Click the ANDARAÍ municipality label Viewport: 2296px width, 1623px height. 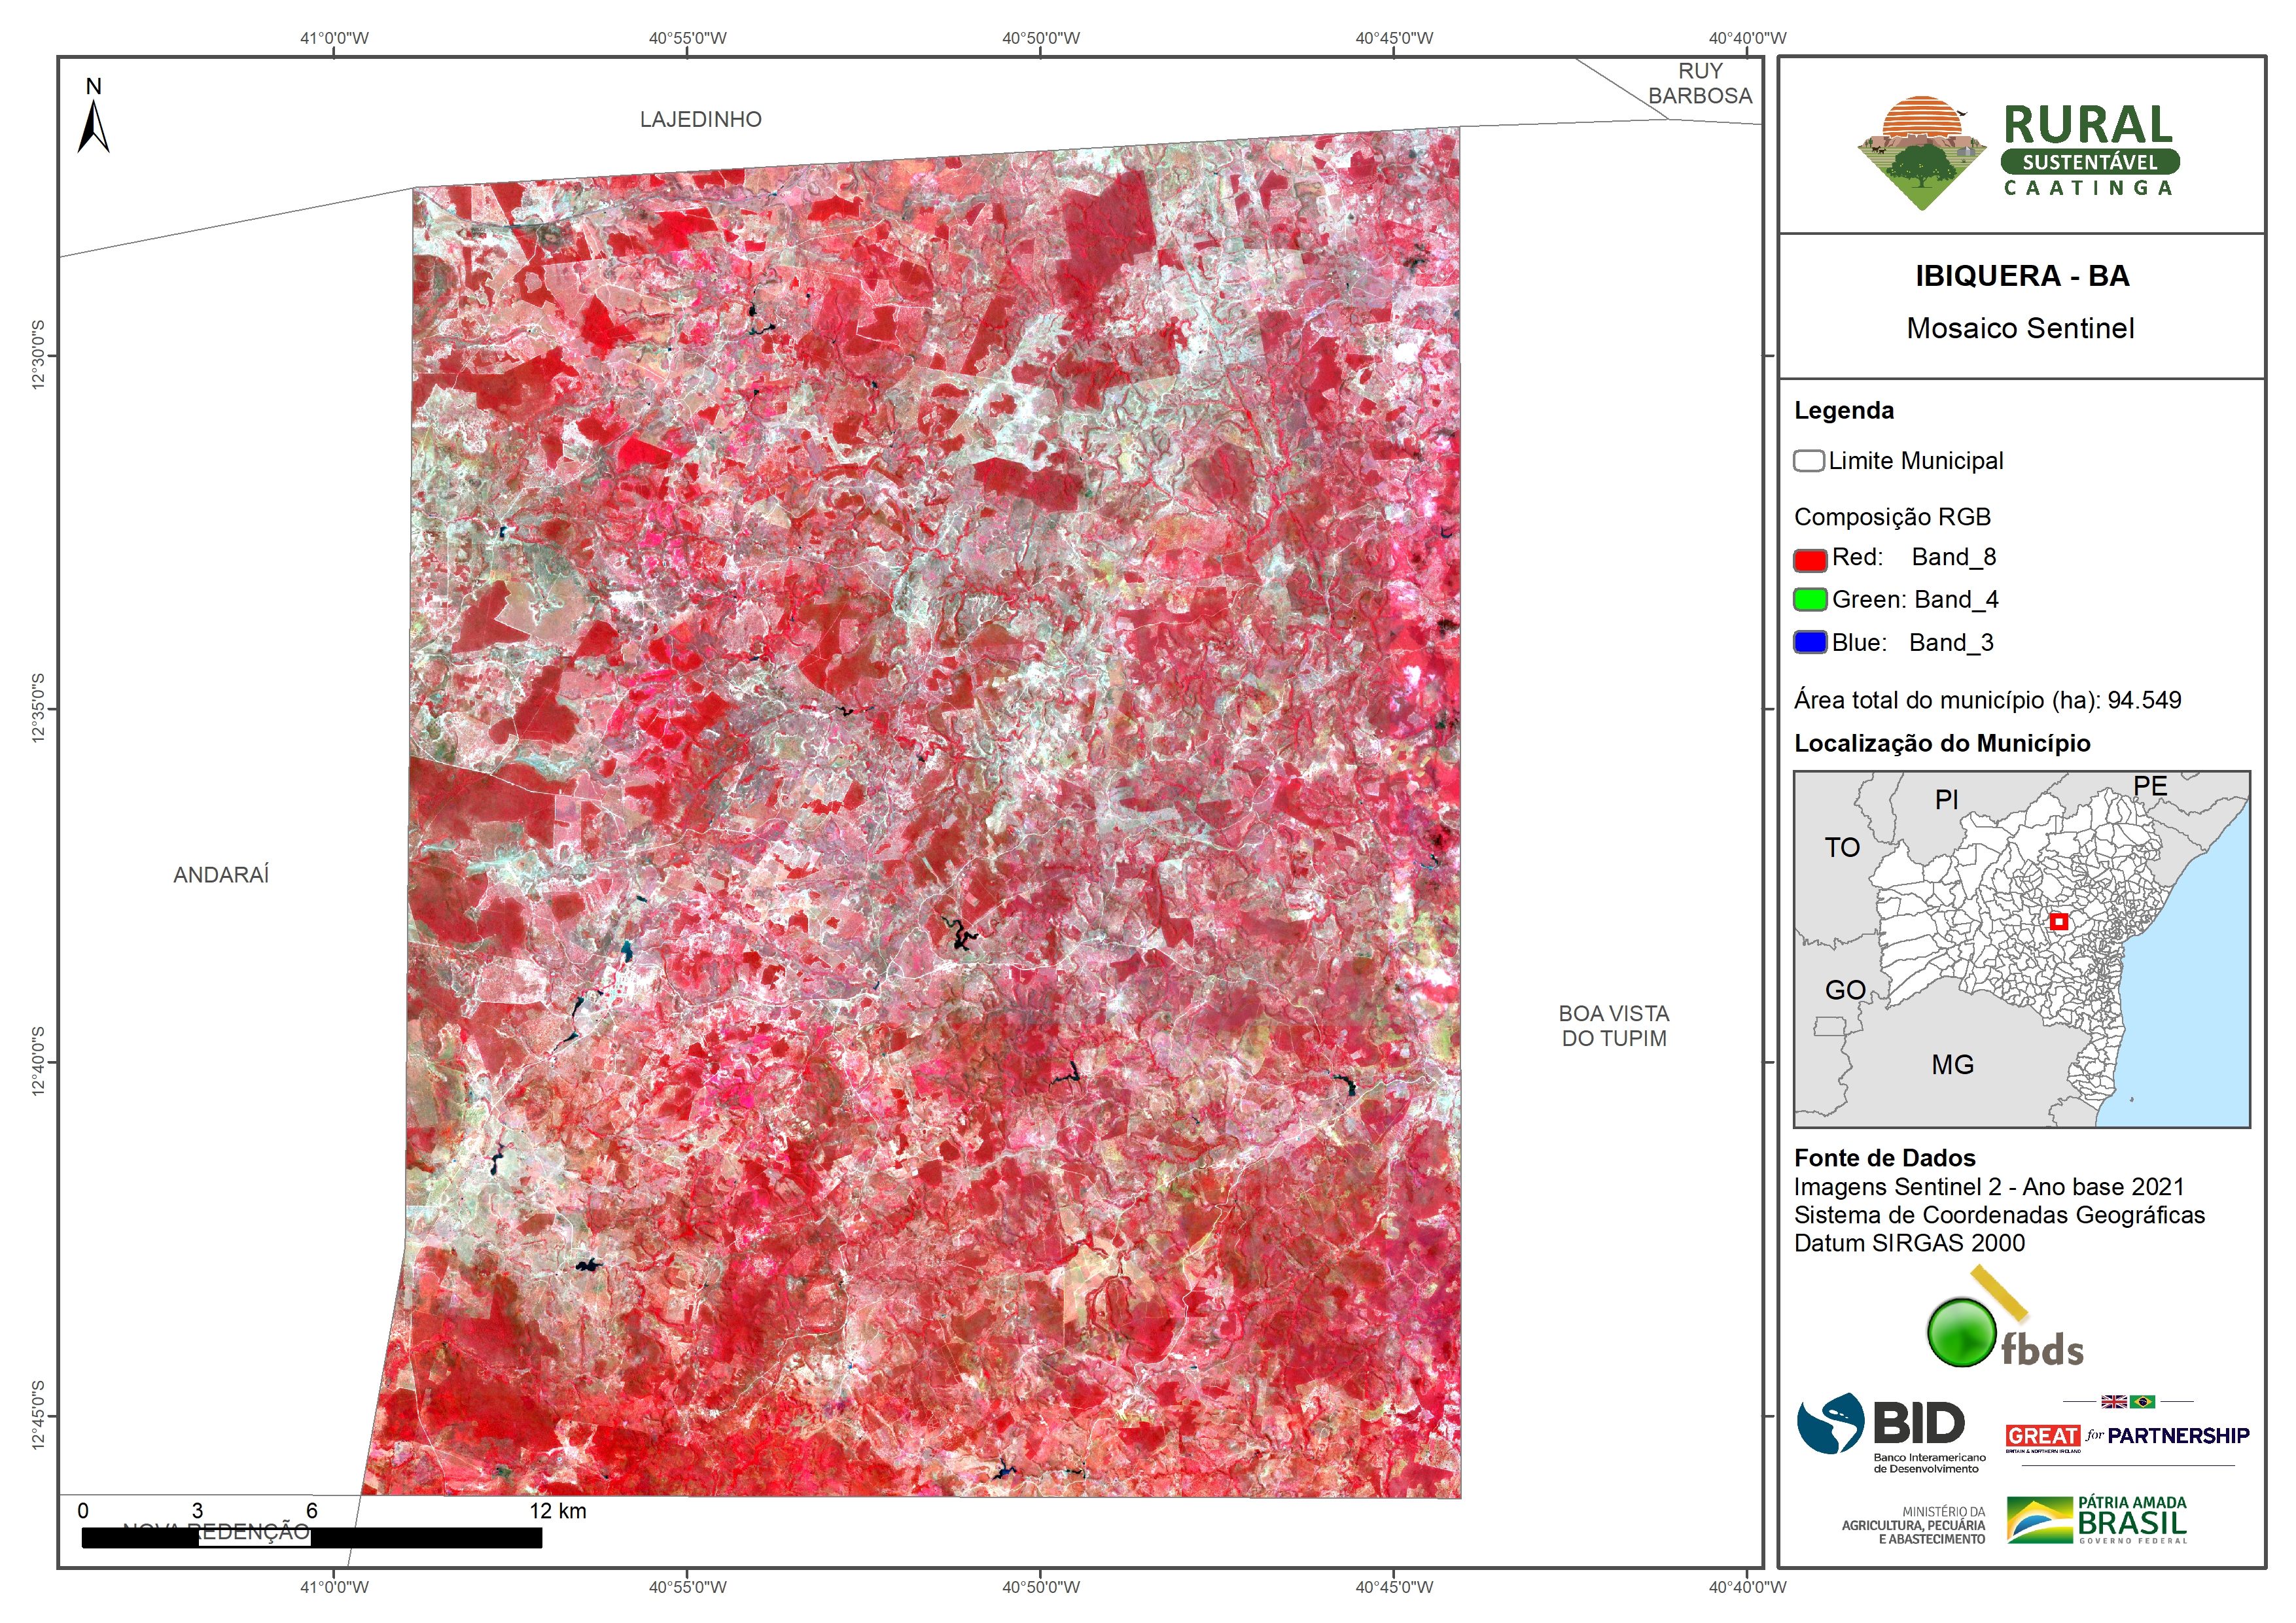pos(221,875)
